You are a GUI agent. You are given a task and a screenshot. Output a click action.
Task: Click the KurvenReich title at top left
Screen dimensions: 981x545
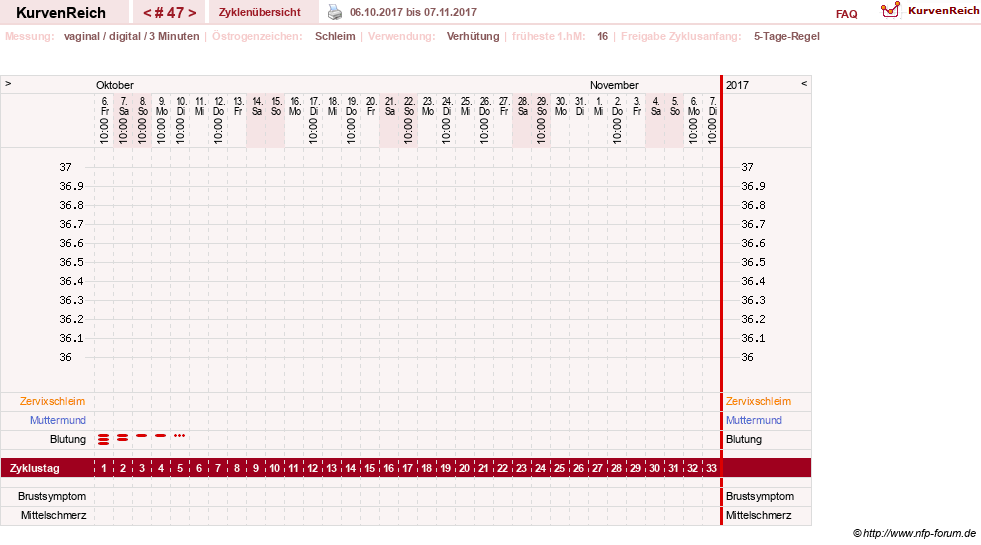pos(61,13)
